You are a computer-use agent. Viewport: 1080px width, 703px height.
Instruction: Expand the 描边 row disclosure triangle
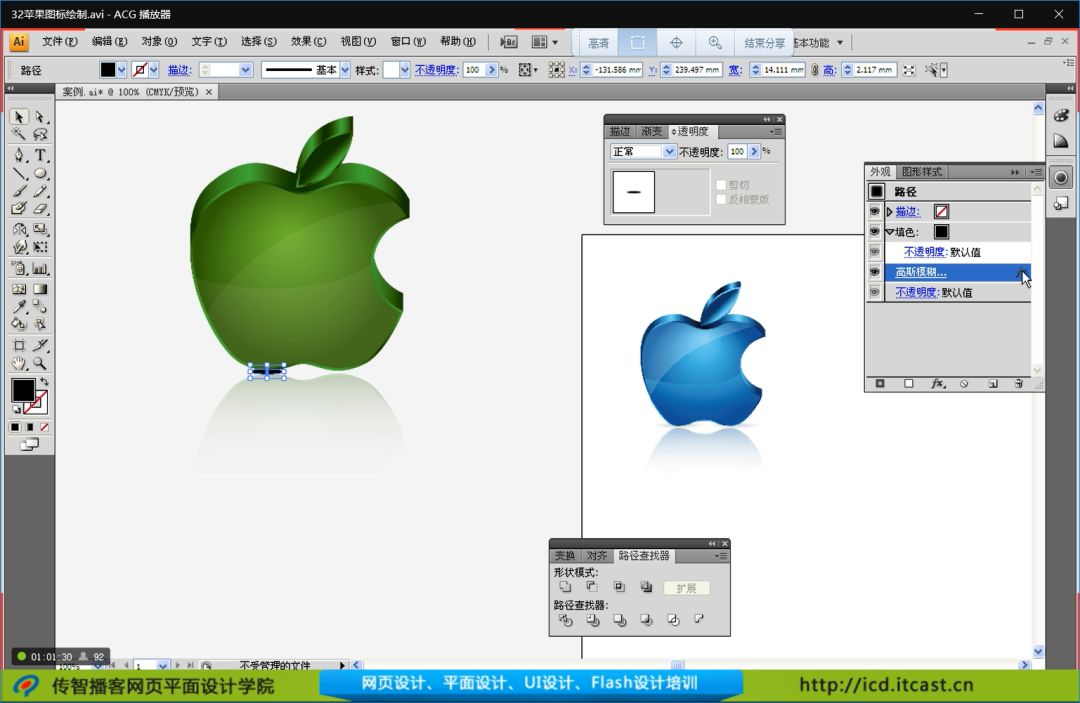click(889, 212)
